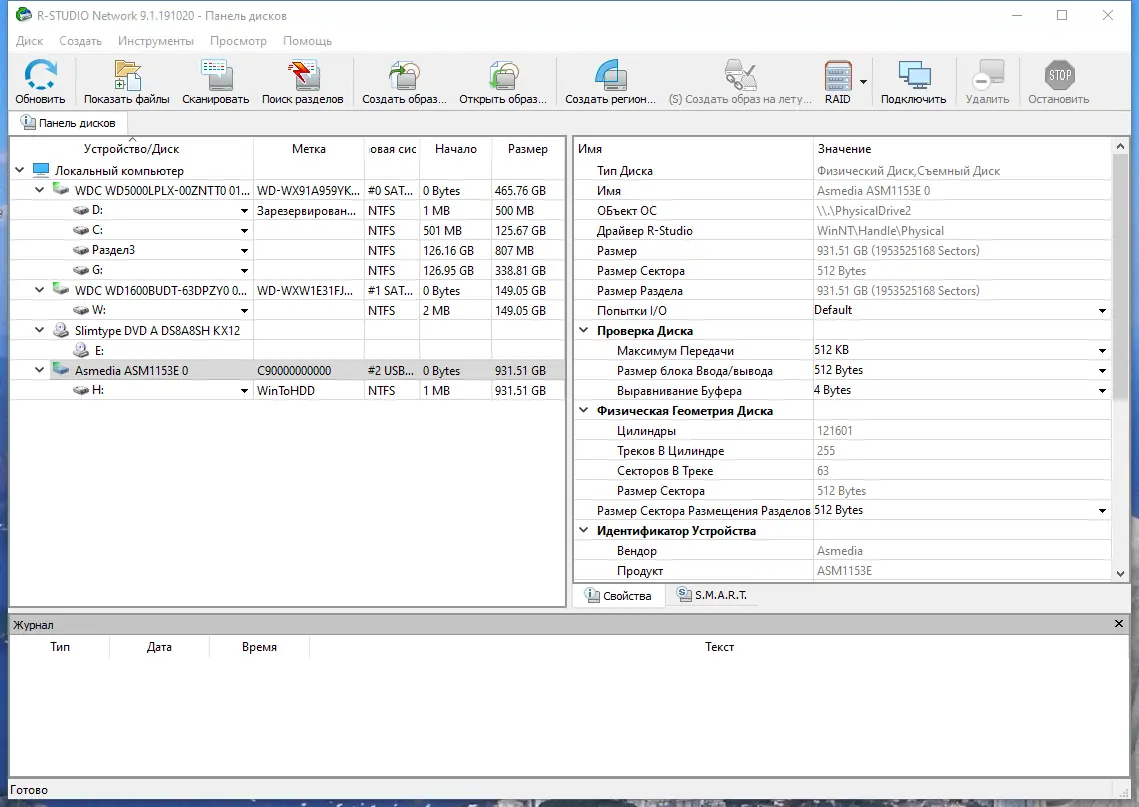This screenshot has width=1139, height=807.
Task: Open the Диск menu
Action: 28,41
